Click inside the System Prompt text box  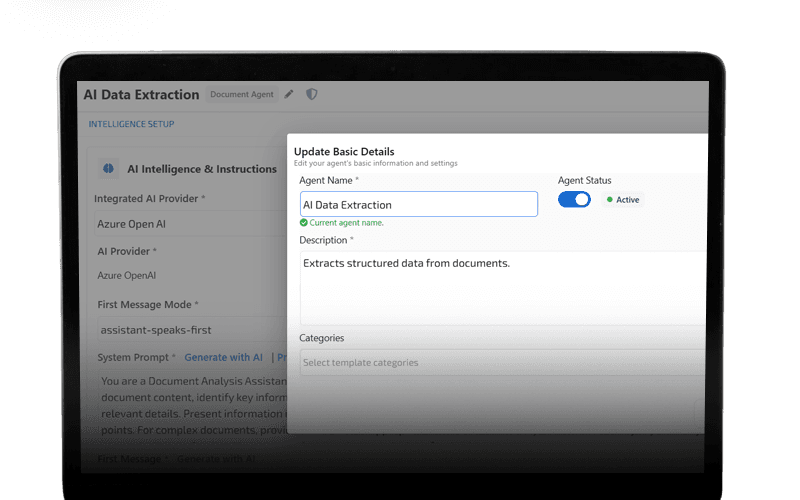pyautogui.click(x=190, y=400)
